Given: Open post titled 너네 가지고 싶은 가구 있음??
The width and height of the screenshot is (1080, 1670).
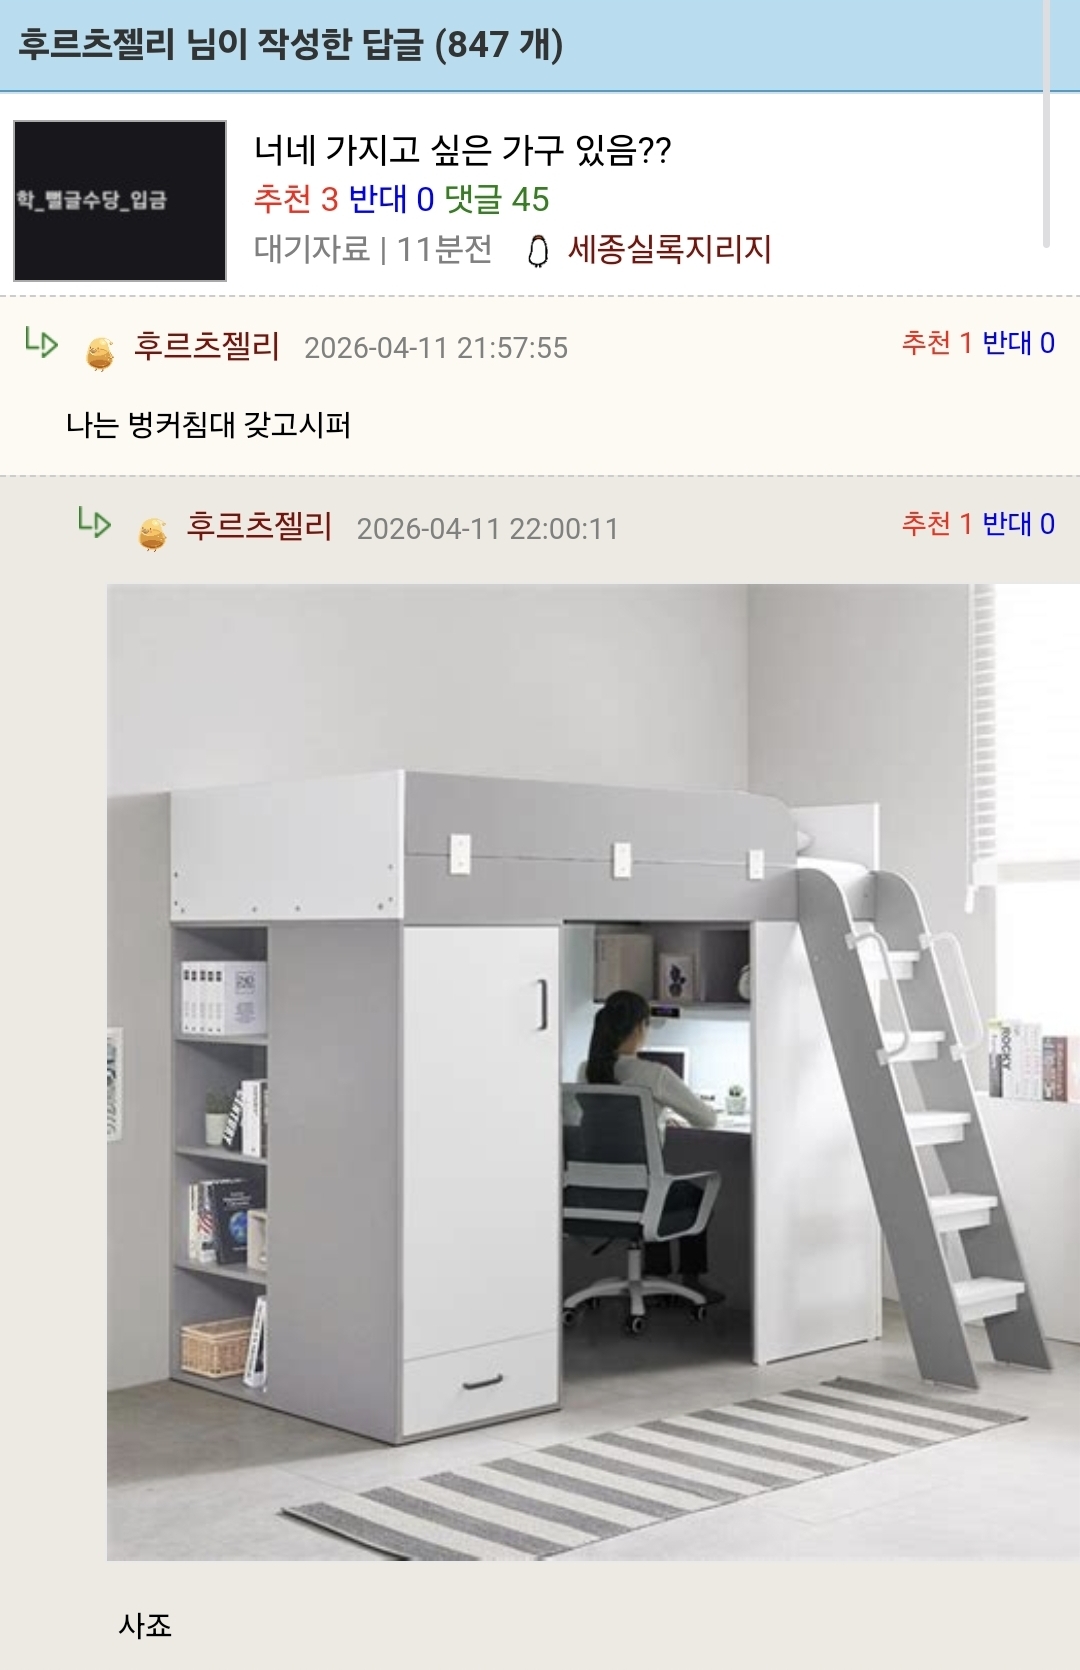Looking at the screenshot, I should point(462,150).
